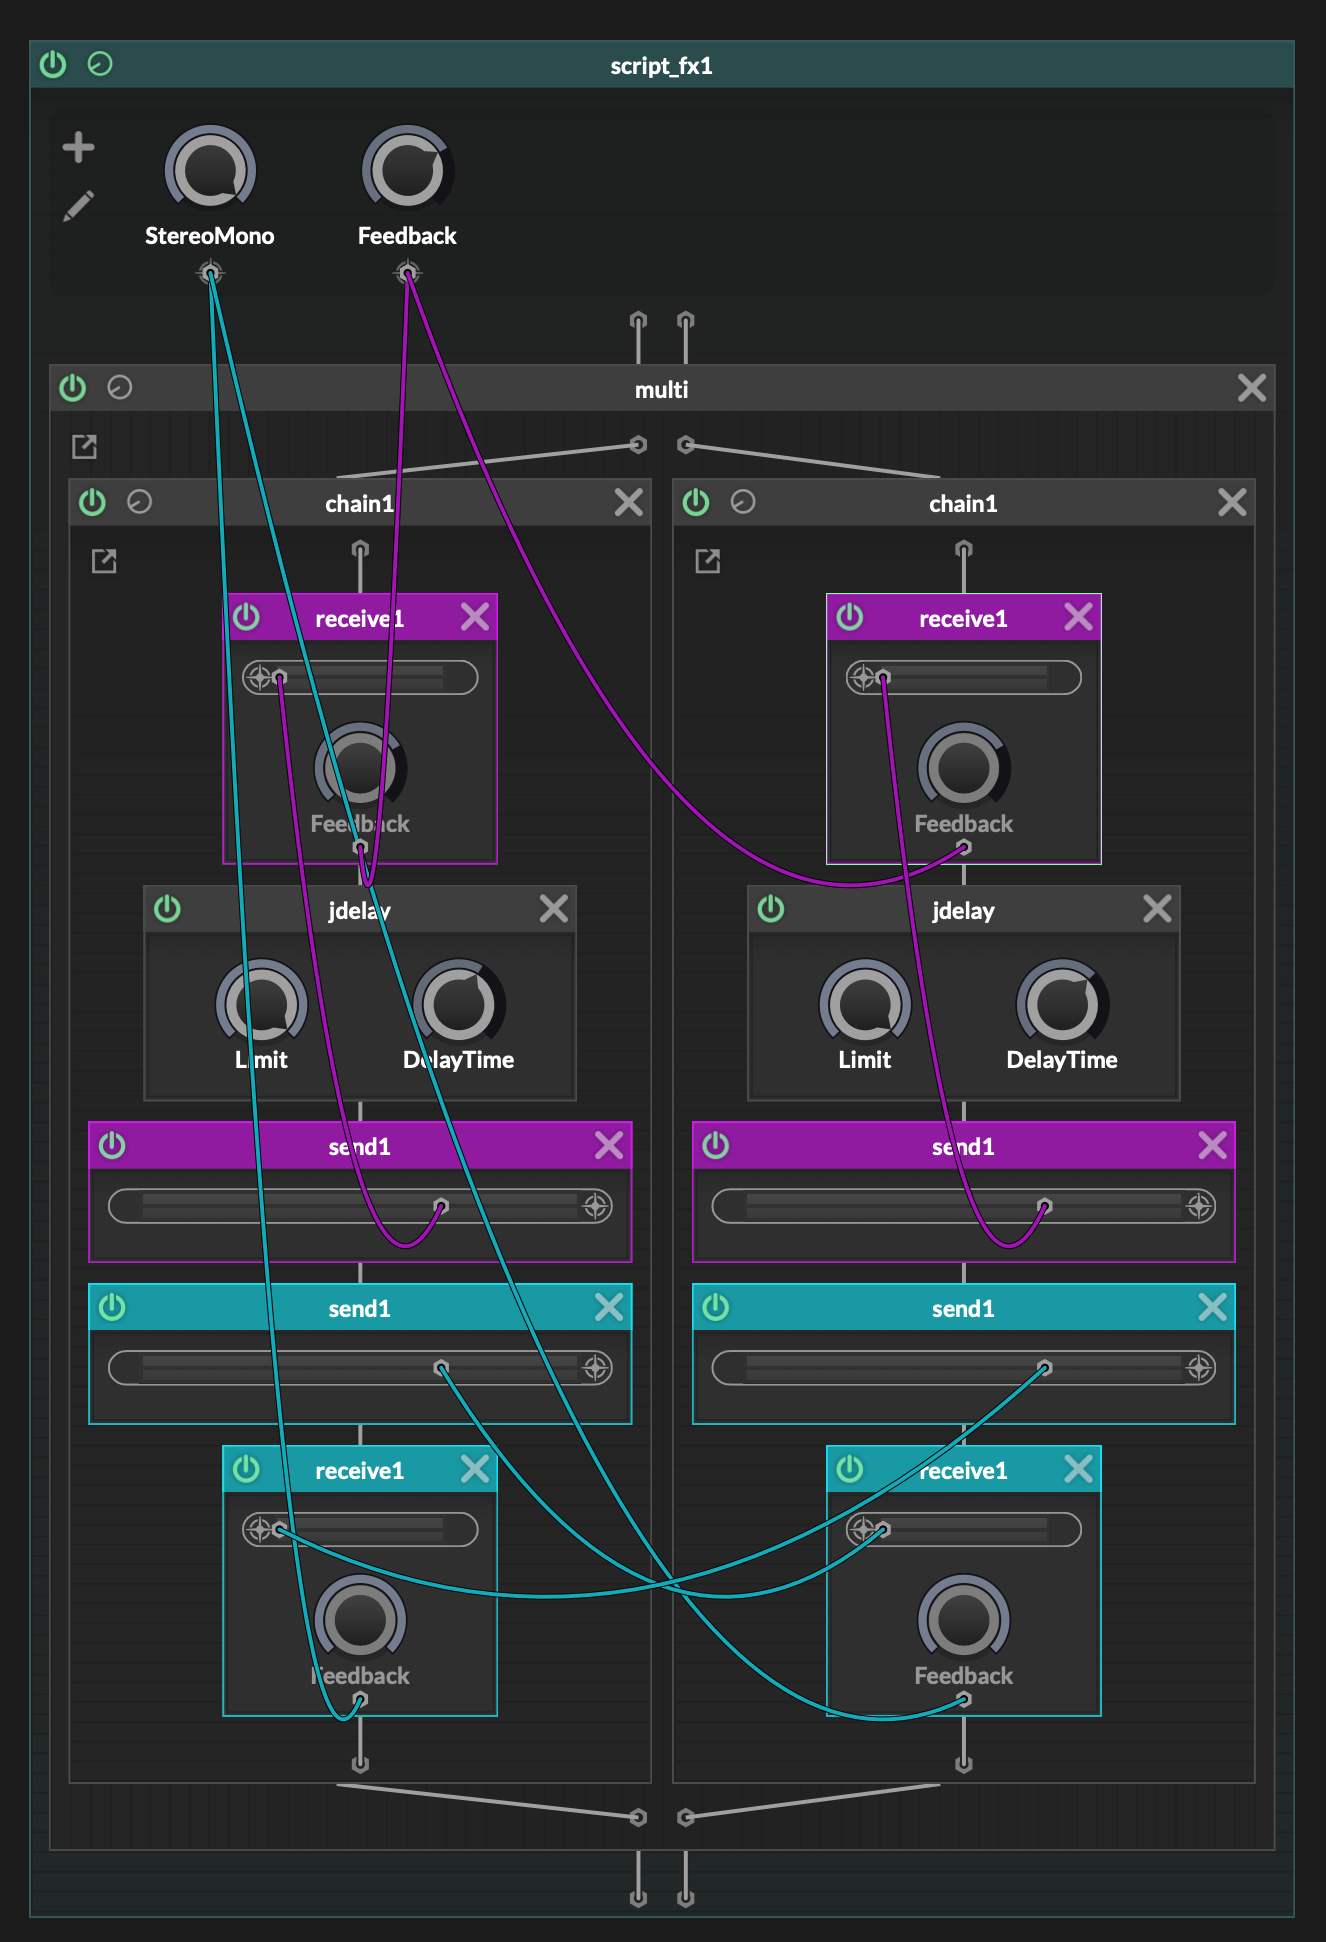Click the left jdelay Limit knob
This screenshot has width=1326, height=1942.
261,1003
